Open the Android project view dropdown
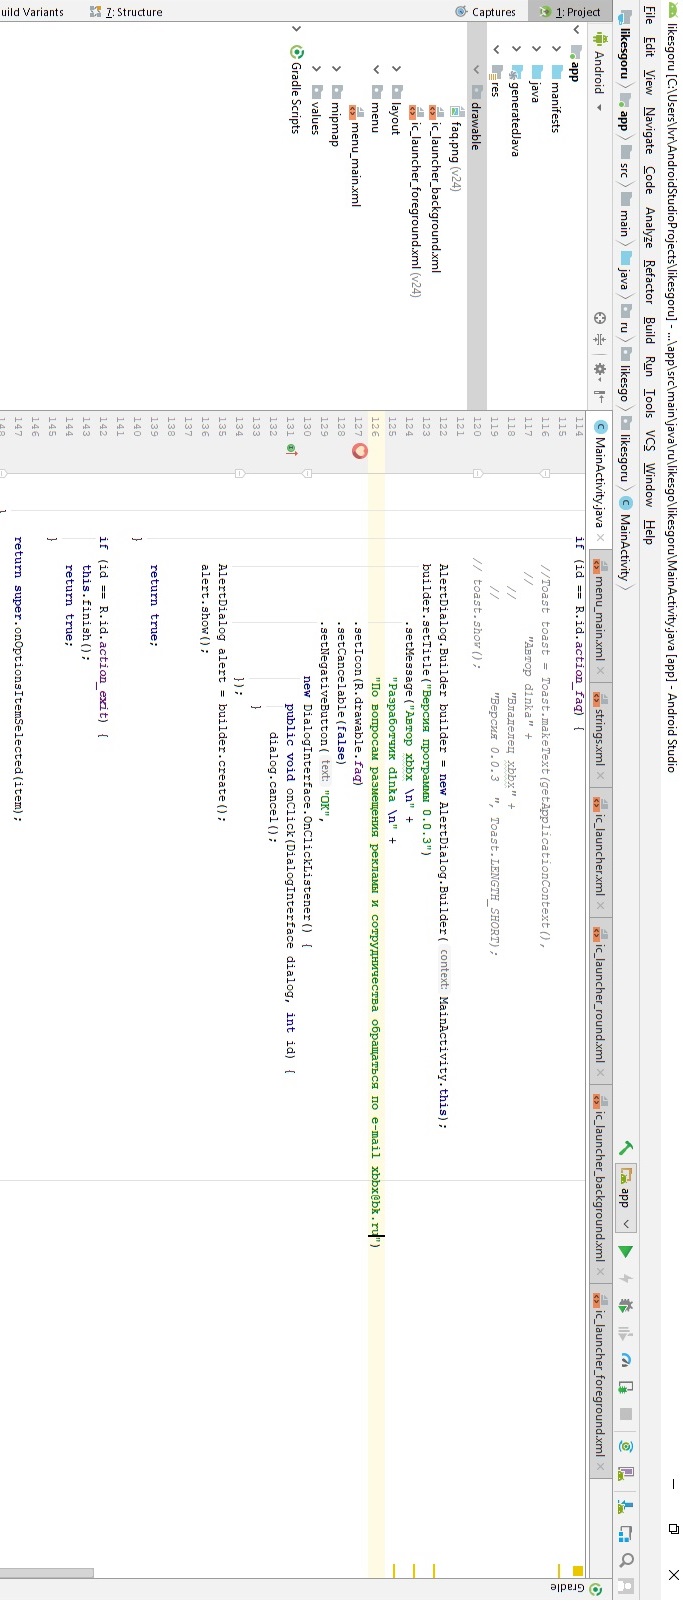Screen dimensions: 683x1606 tap(600, 72)
